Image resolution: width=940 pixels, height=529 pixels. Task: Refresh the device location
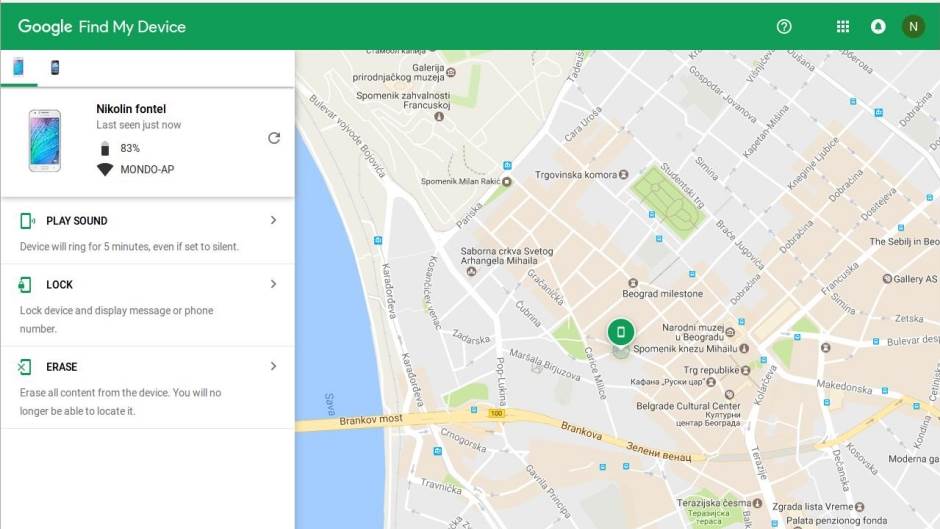pos(274,138)
